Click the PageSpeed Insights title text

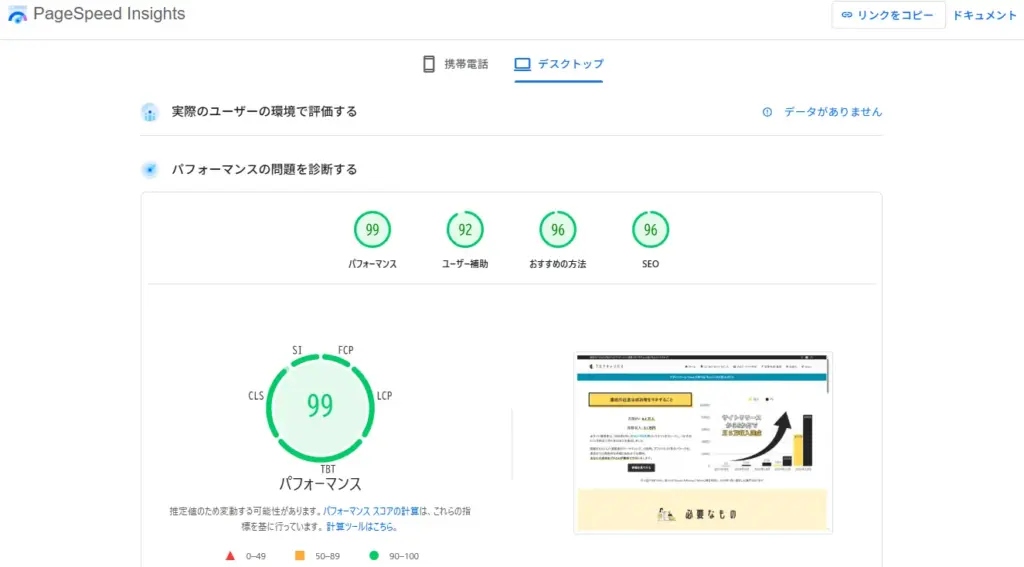click(109, 14)
